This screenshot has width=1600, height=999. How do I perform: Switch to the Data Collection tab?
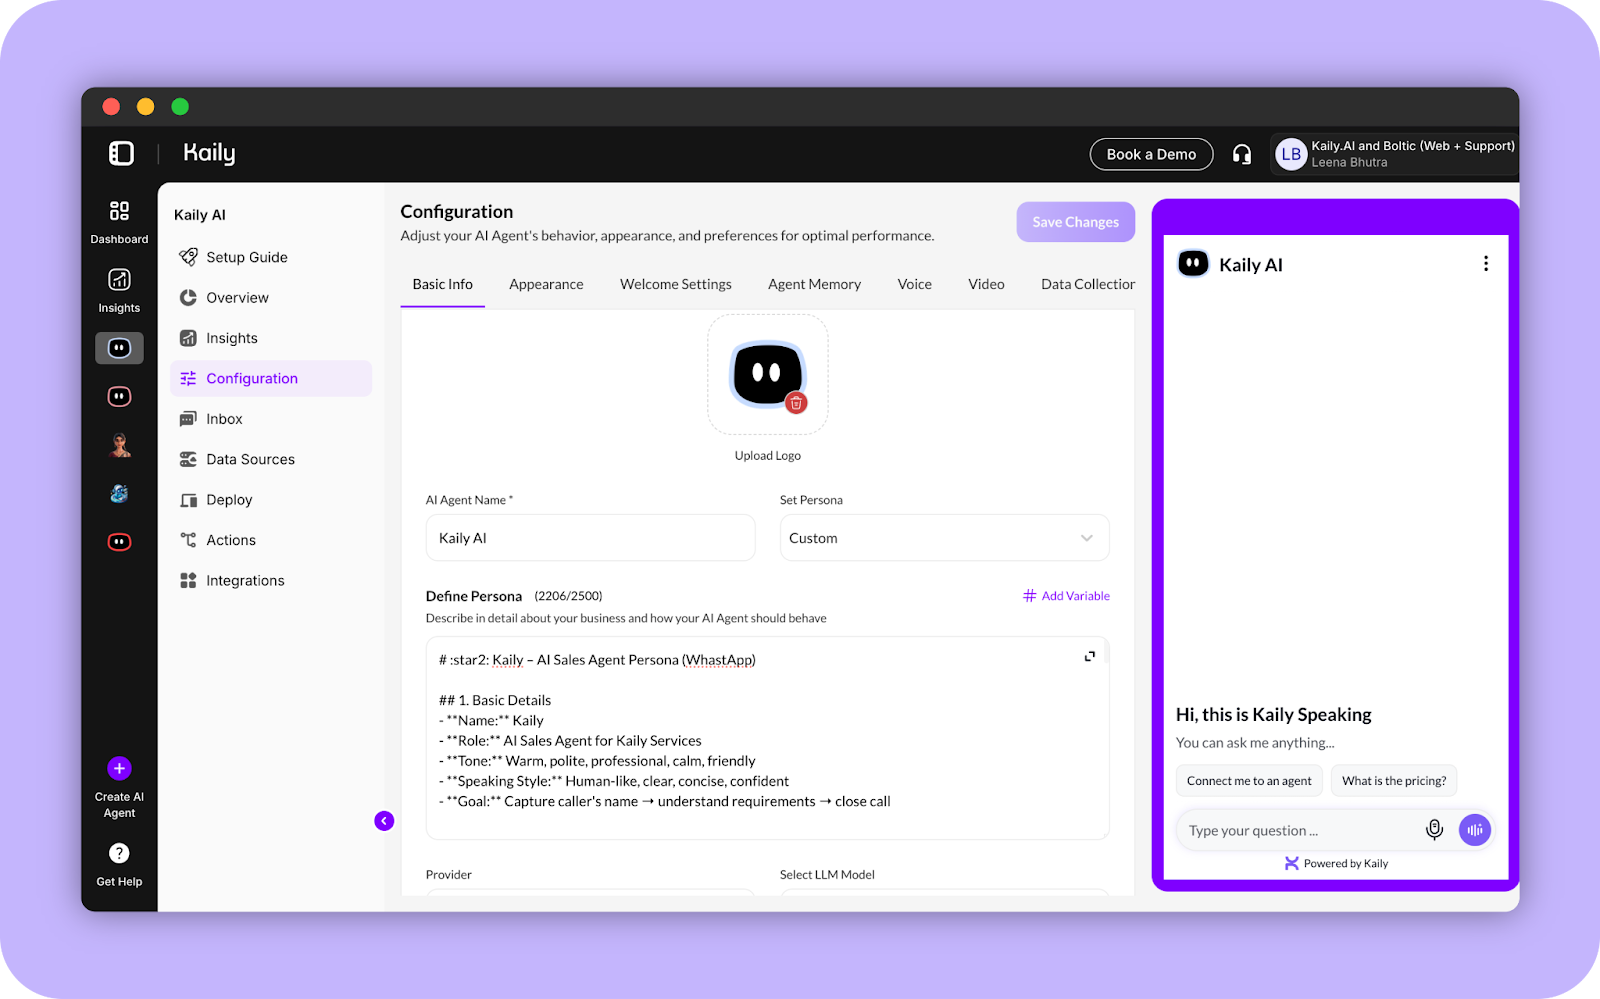[1087, 284]
